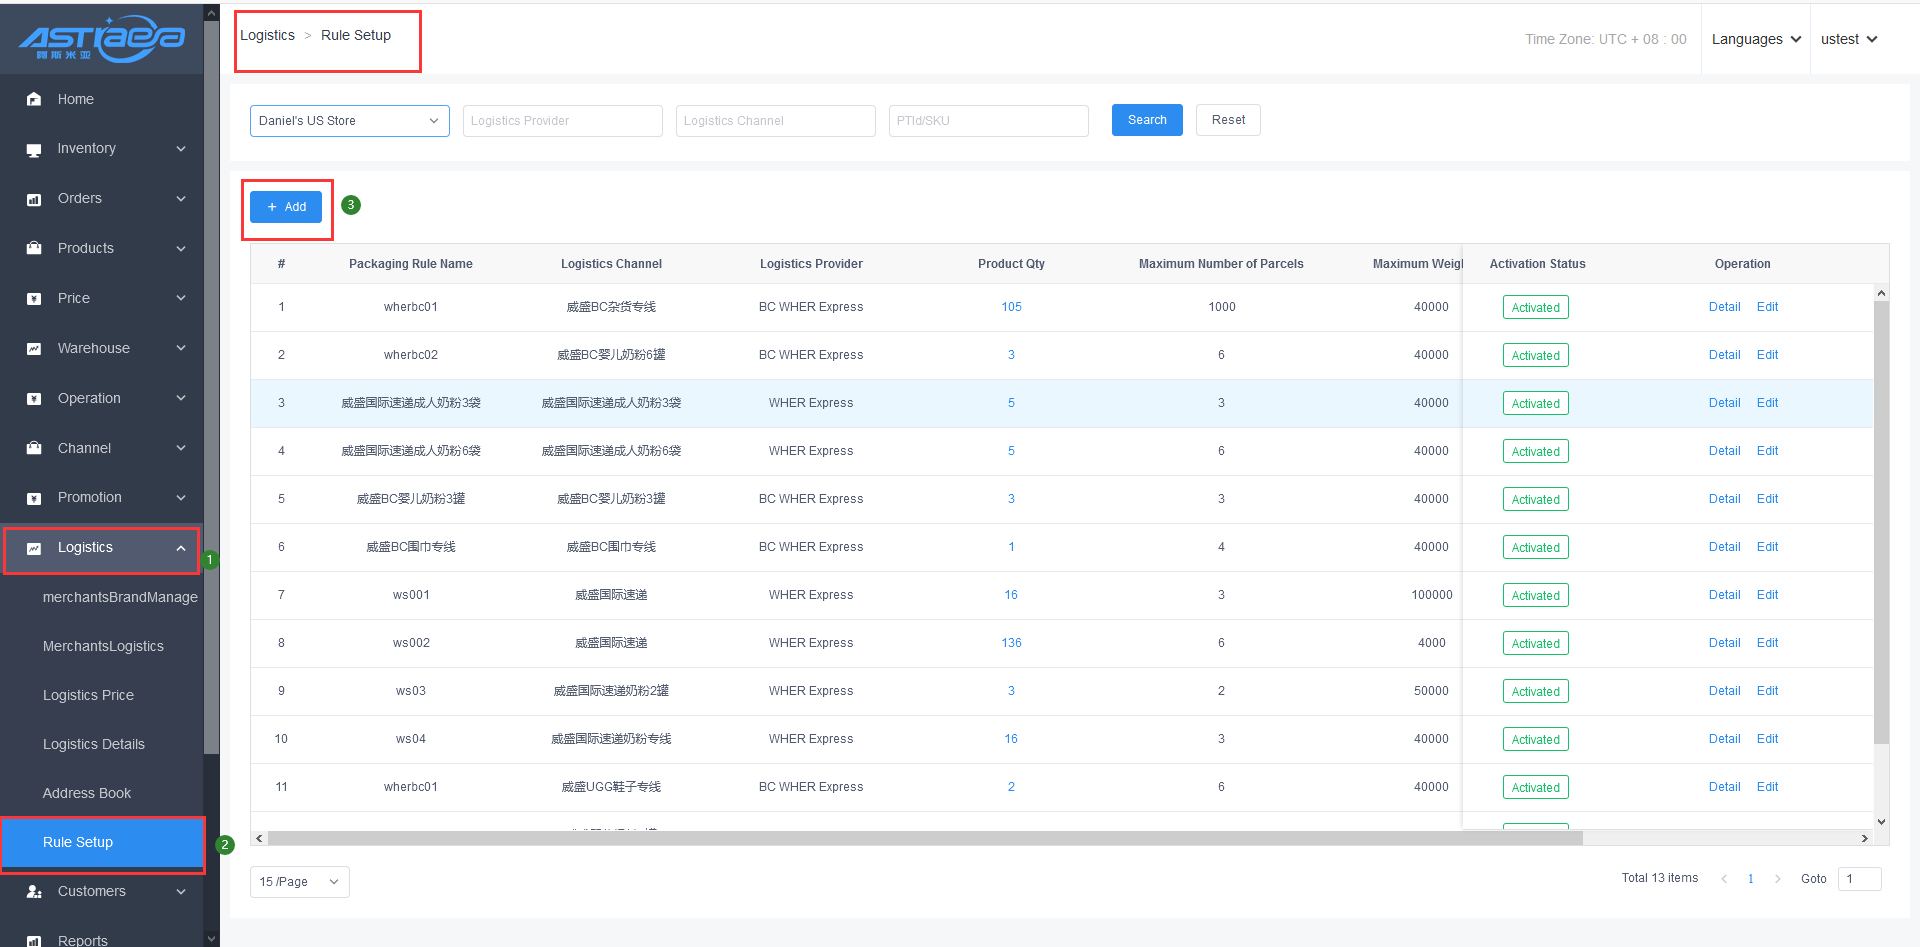
Task: Open Address Book menu item
Action: point(87,793)
